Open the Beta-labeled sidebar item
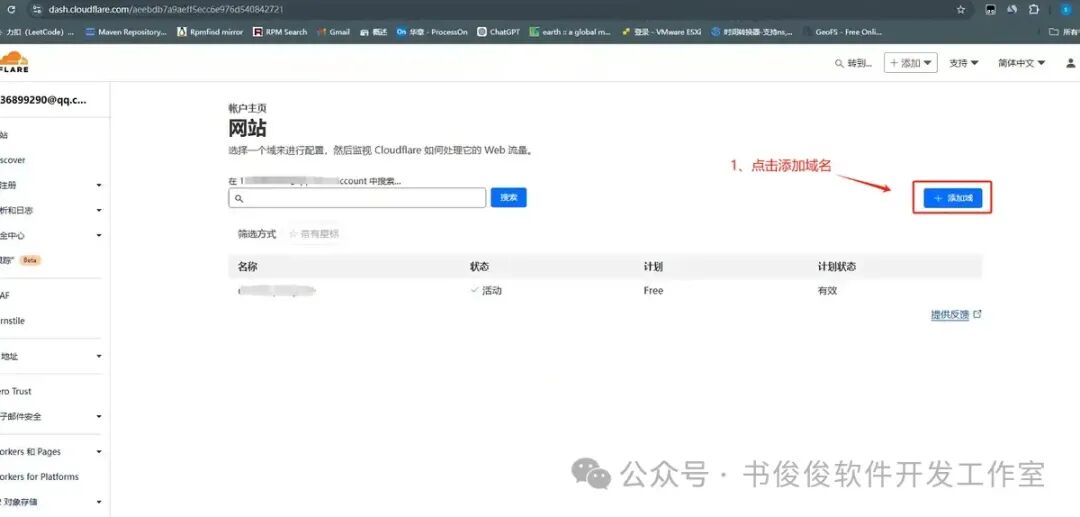 point(22,260)
